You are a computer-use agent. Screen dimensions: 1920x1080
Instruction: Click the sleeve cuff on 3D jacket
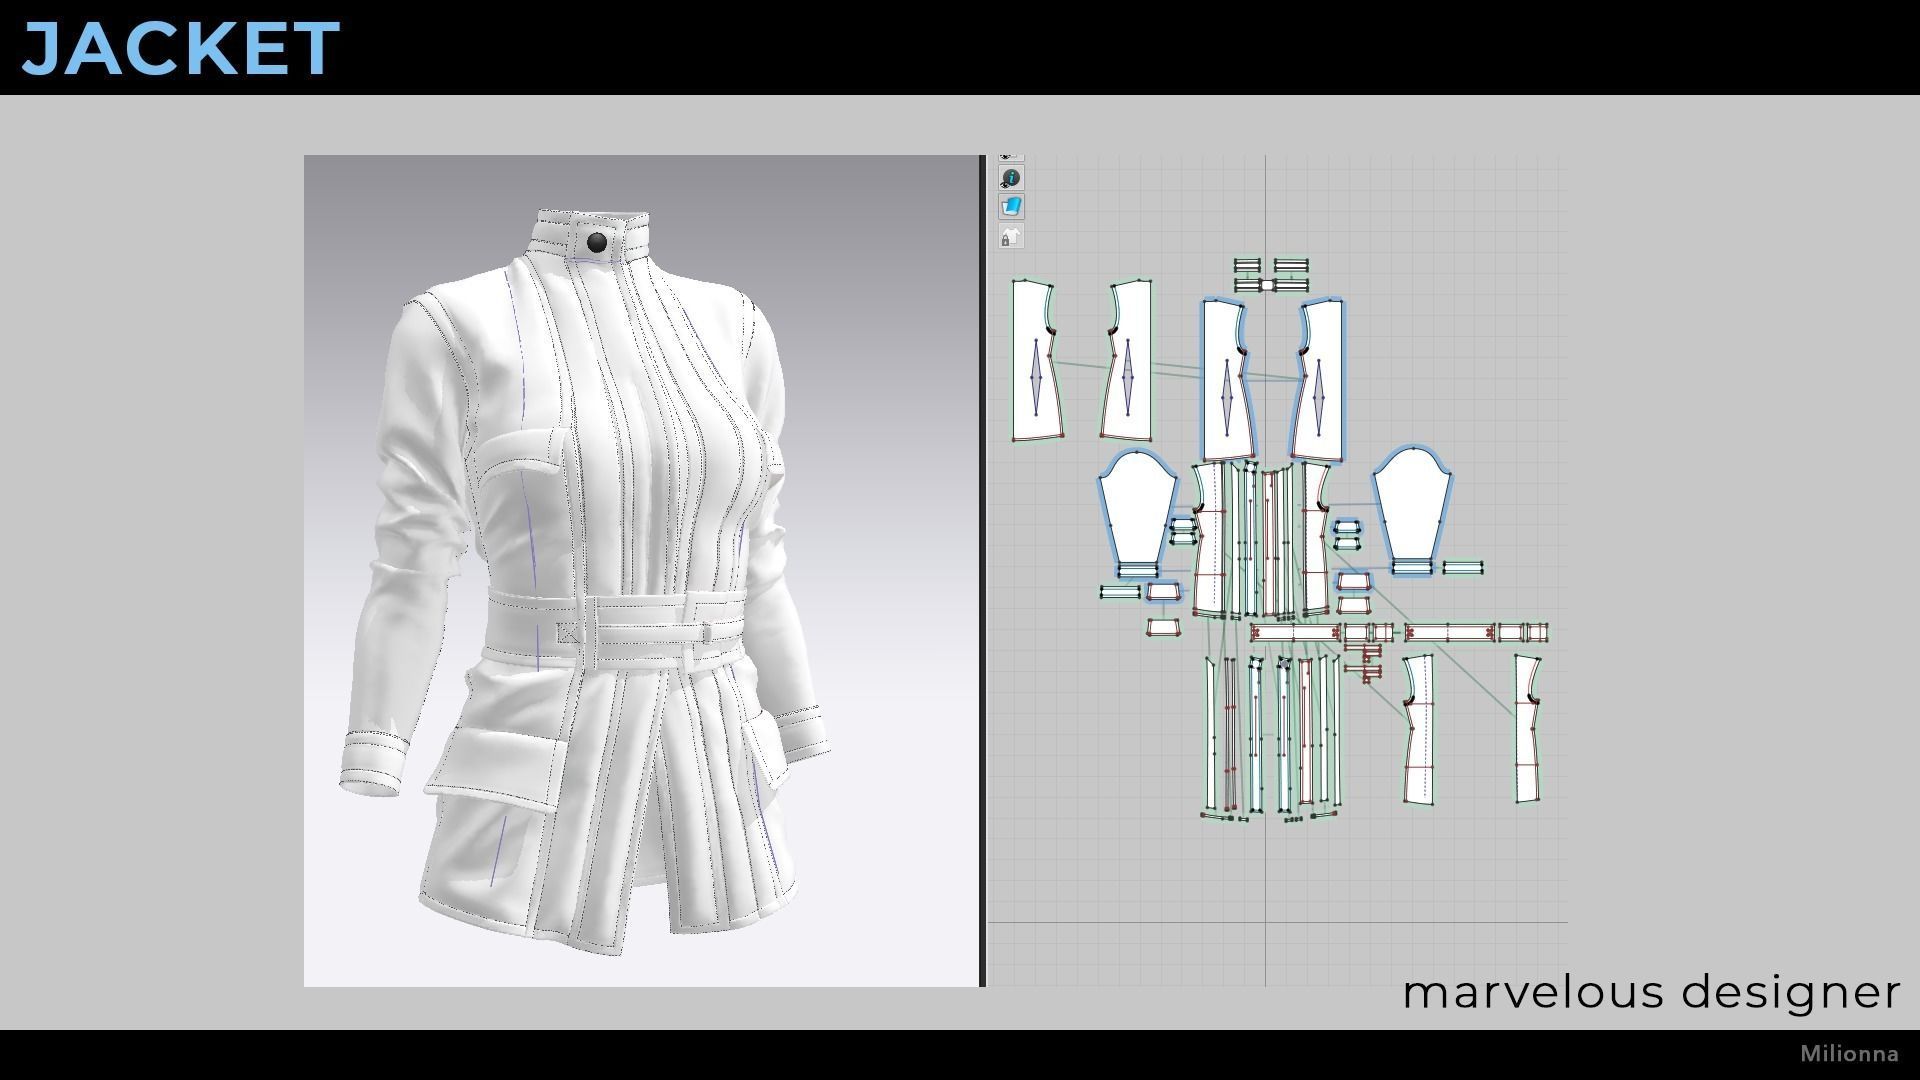[x=375, y=763]
